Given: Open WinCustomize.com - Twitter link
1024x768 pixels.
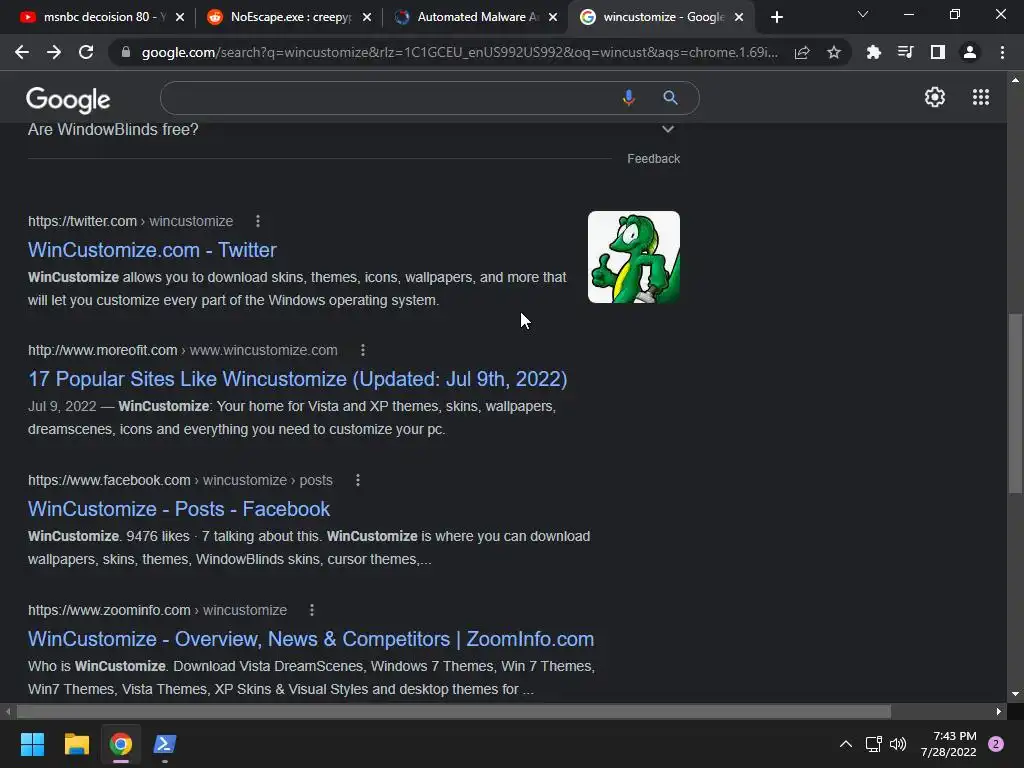Looking at the screenshot, I should click(152, 249).
